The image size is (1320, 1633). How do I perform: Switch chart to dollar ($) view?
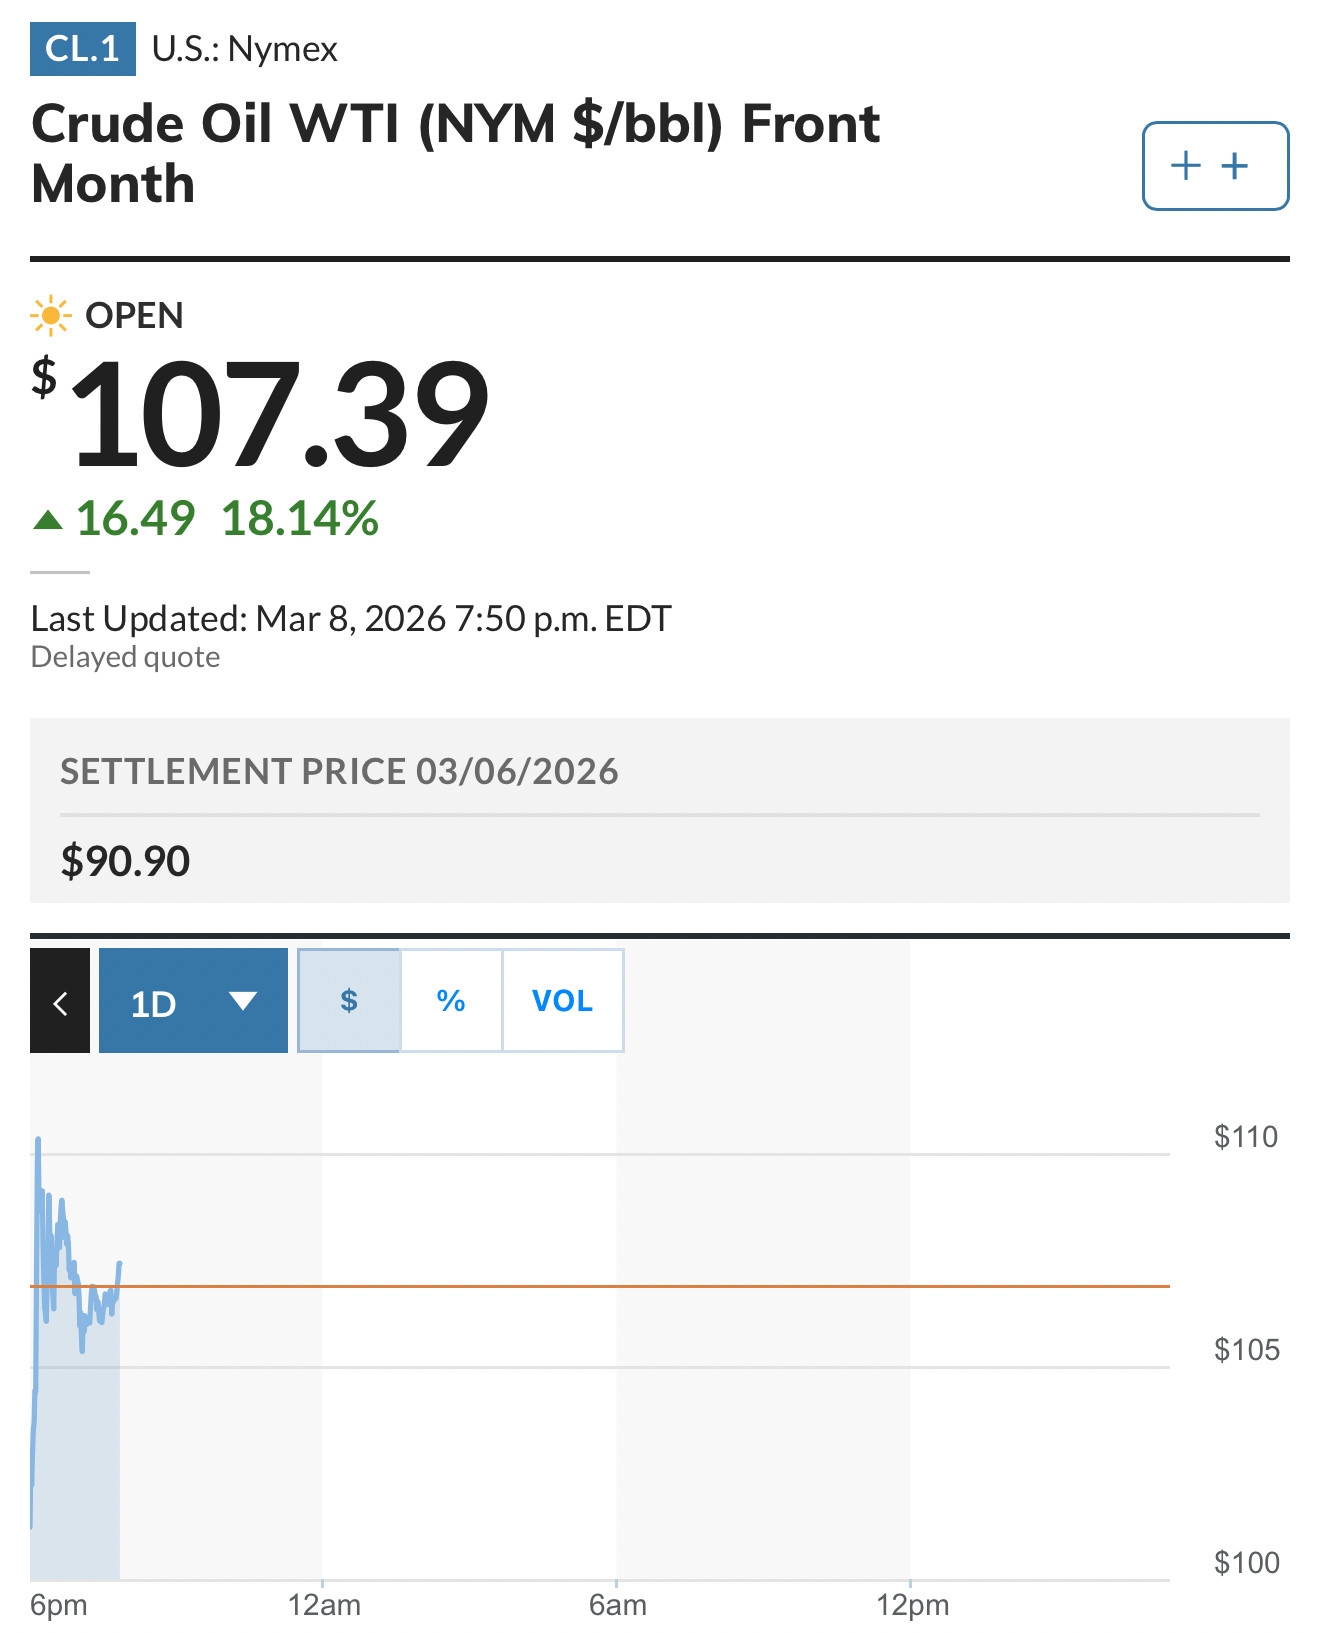(x=349, y=1000)
